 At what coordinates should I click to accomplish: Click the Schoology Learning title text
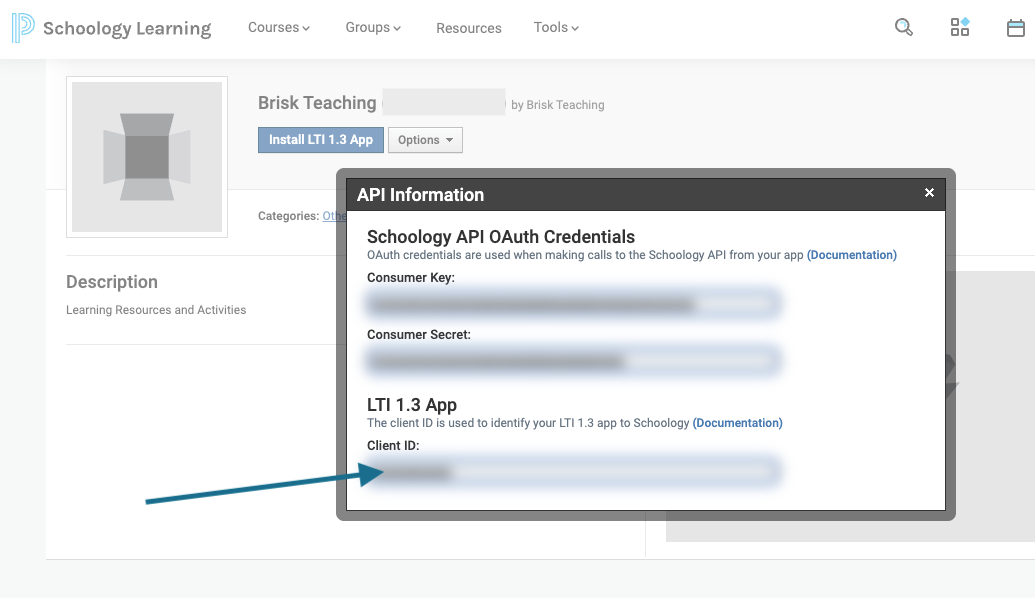click(127, 28)
